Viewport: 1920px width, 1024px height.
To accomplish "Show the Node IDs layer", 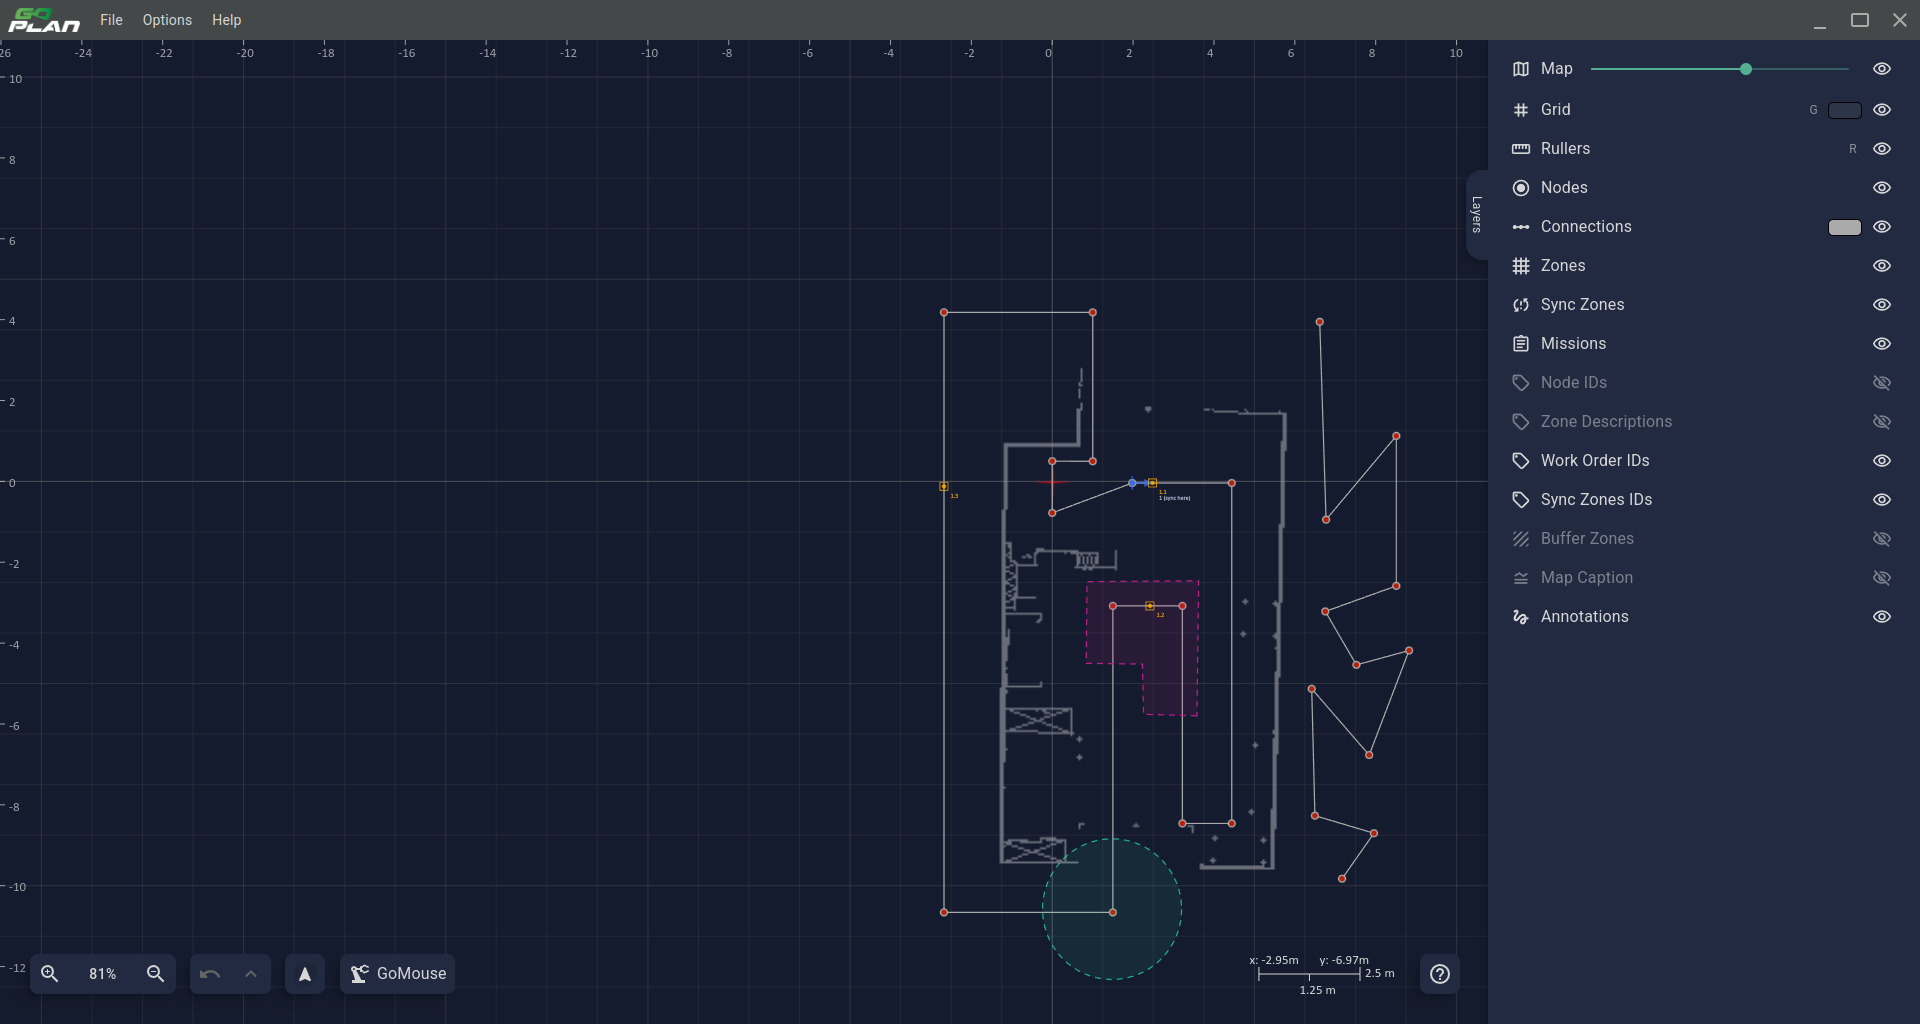I will click(1881, 383).
